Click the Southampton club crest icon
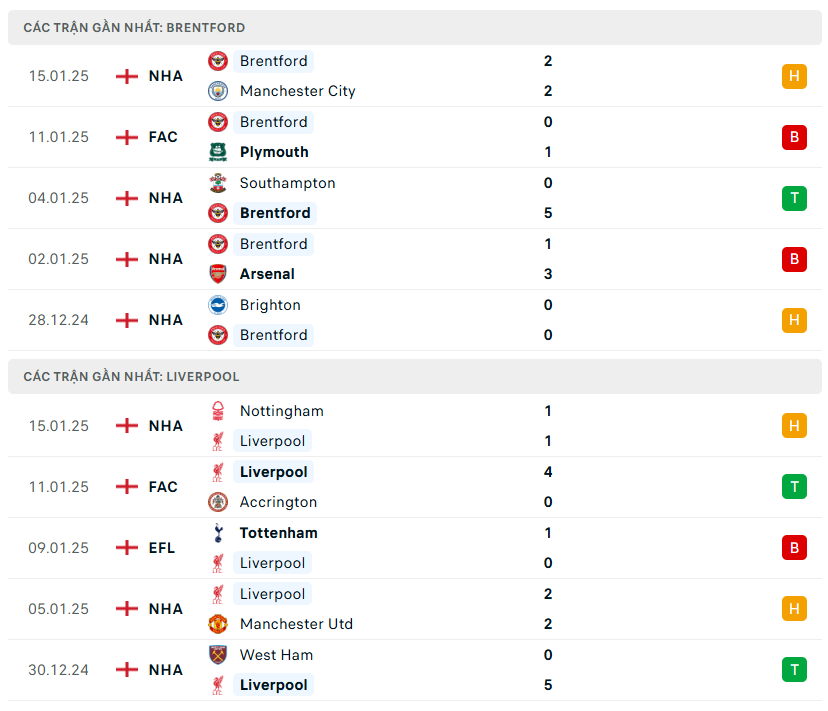 (x=218, y=183)
